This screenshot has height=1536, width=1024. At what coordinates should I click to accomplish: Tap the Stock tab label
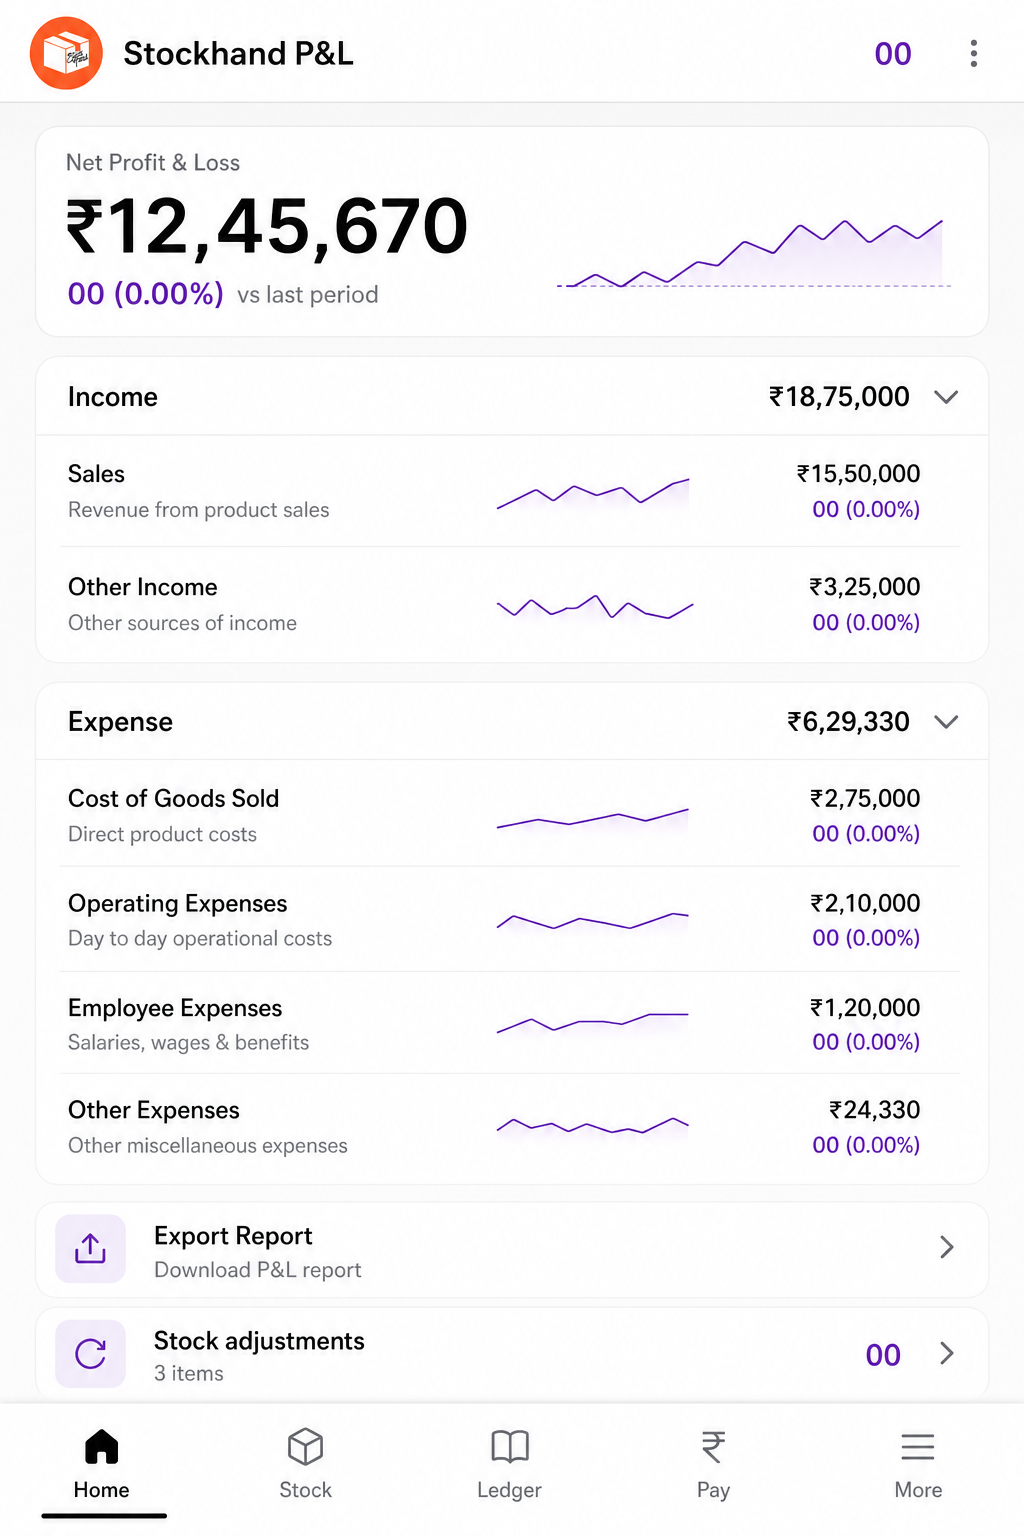coord(305,1490)
